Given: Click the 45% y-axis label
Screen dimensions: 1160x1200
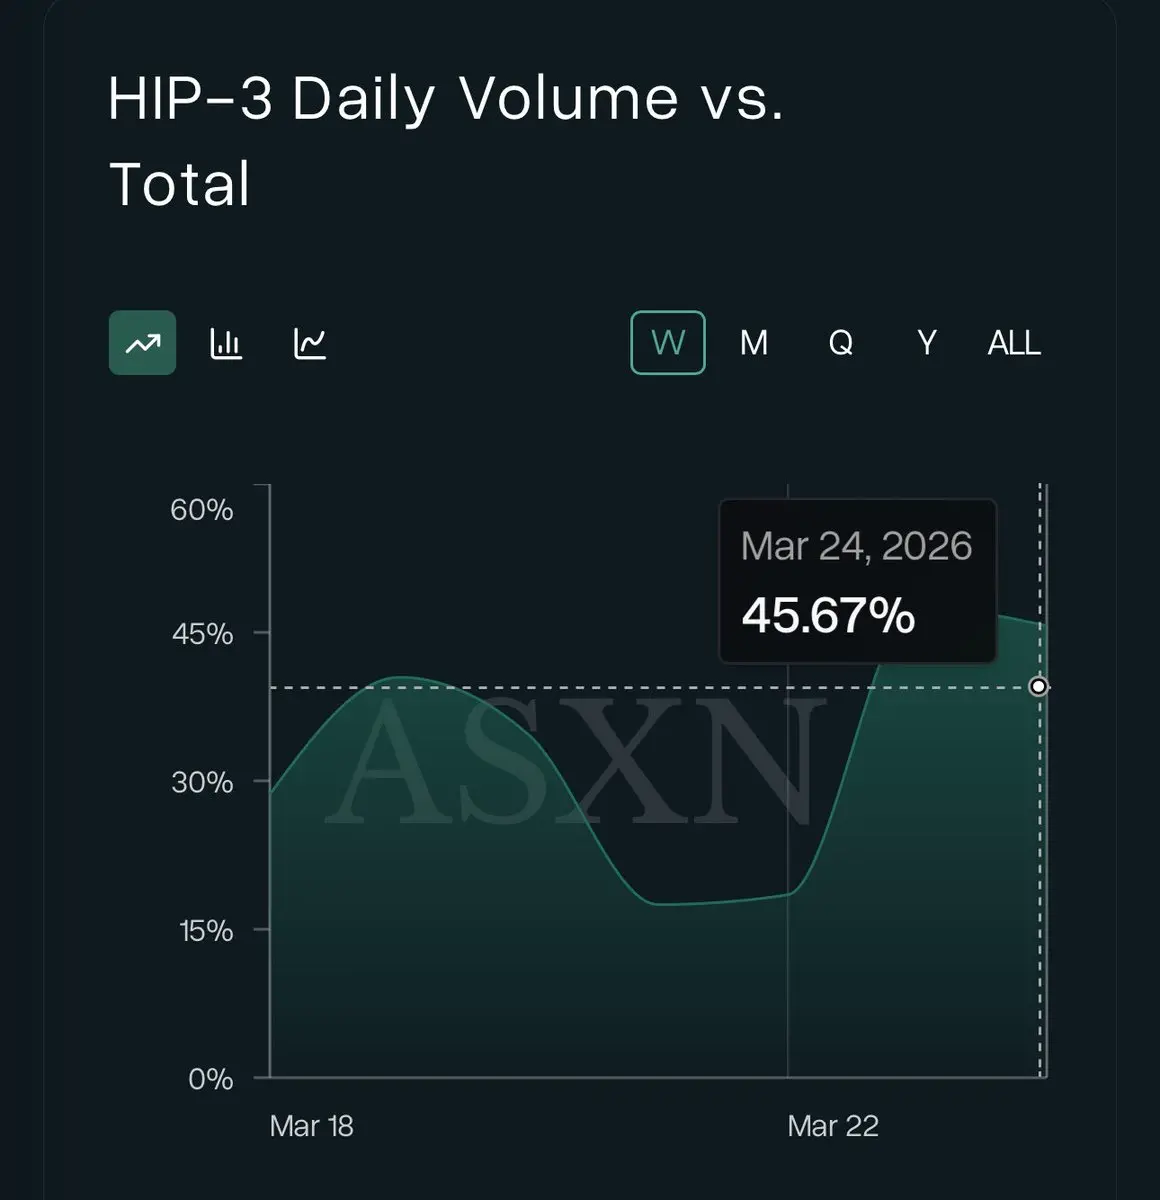Looking at the screenshot, I should [x=202, y=634].
